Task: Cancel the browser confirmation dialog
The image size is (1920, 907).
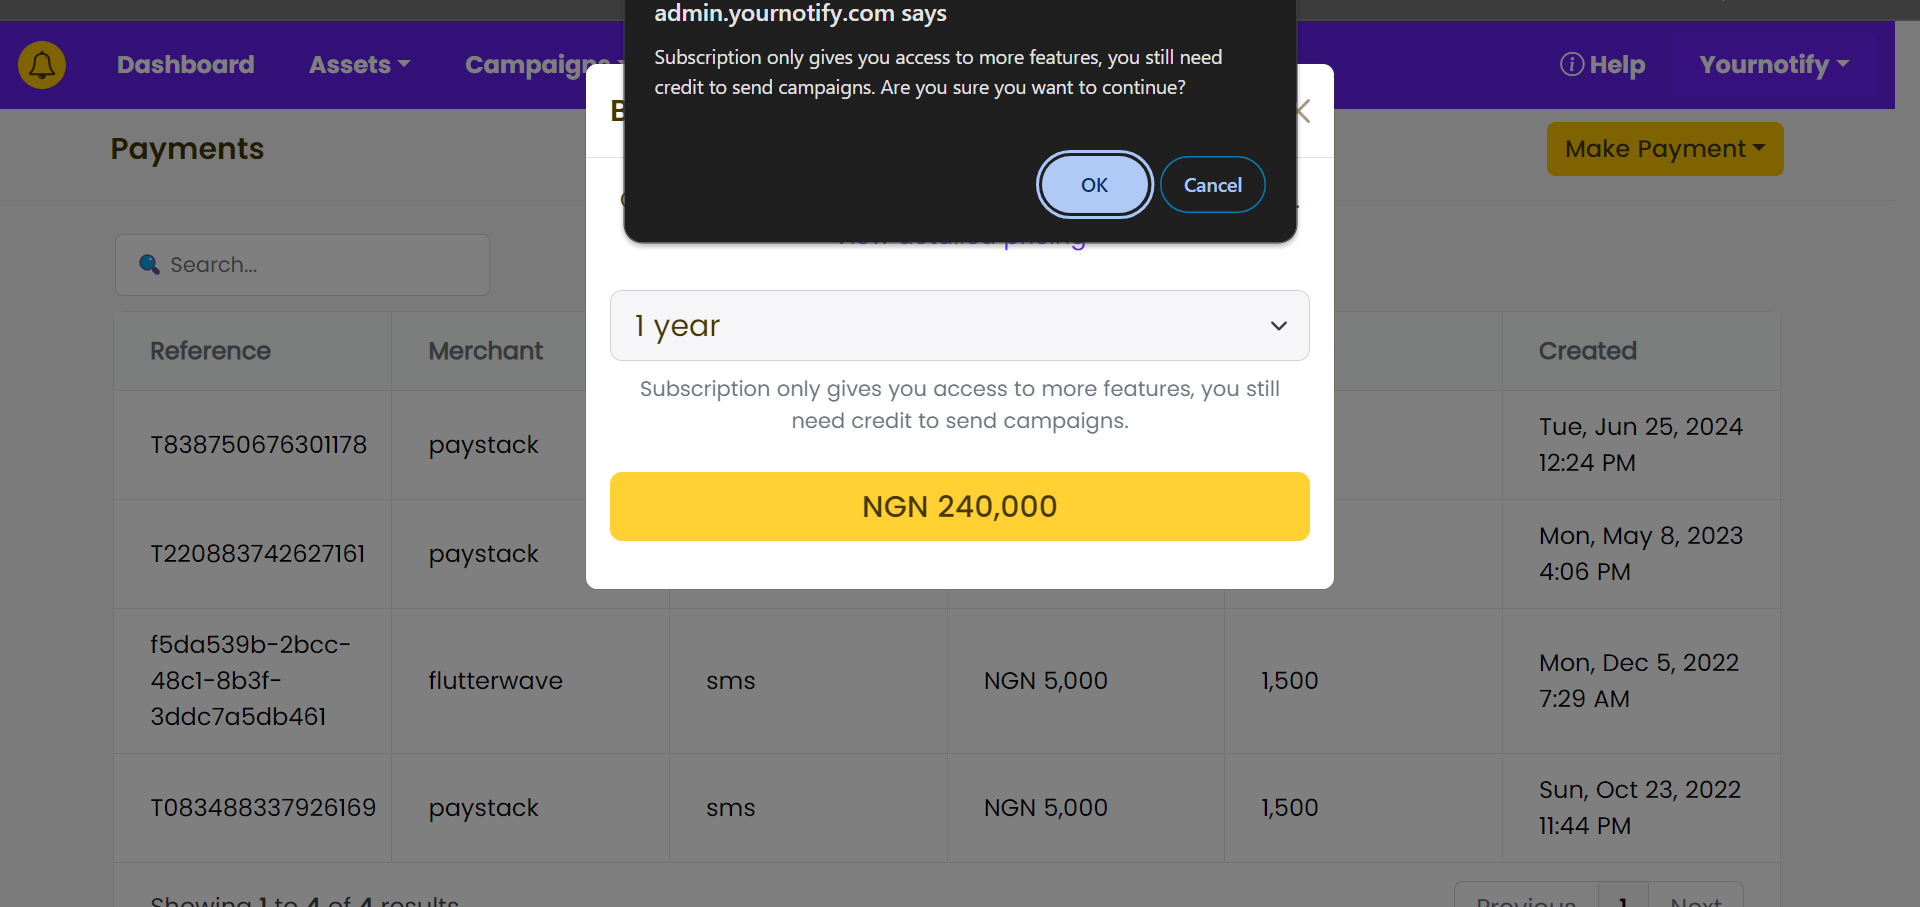Action: pos(1212,185)
